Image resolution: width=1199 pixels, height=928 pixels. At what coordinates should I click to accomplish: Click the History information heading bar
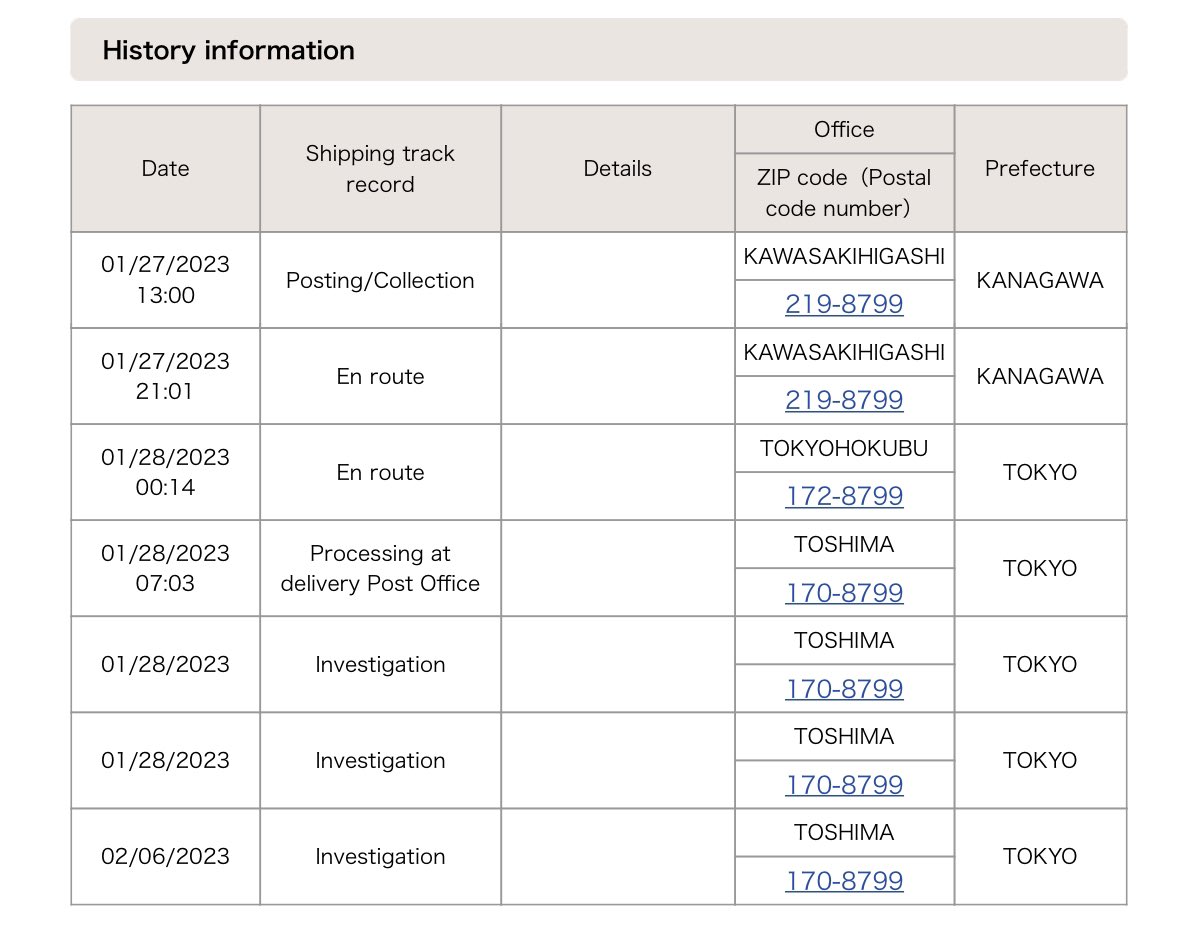pyautogui.click(x=598, y=50)
